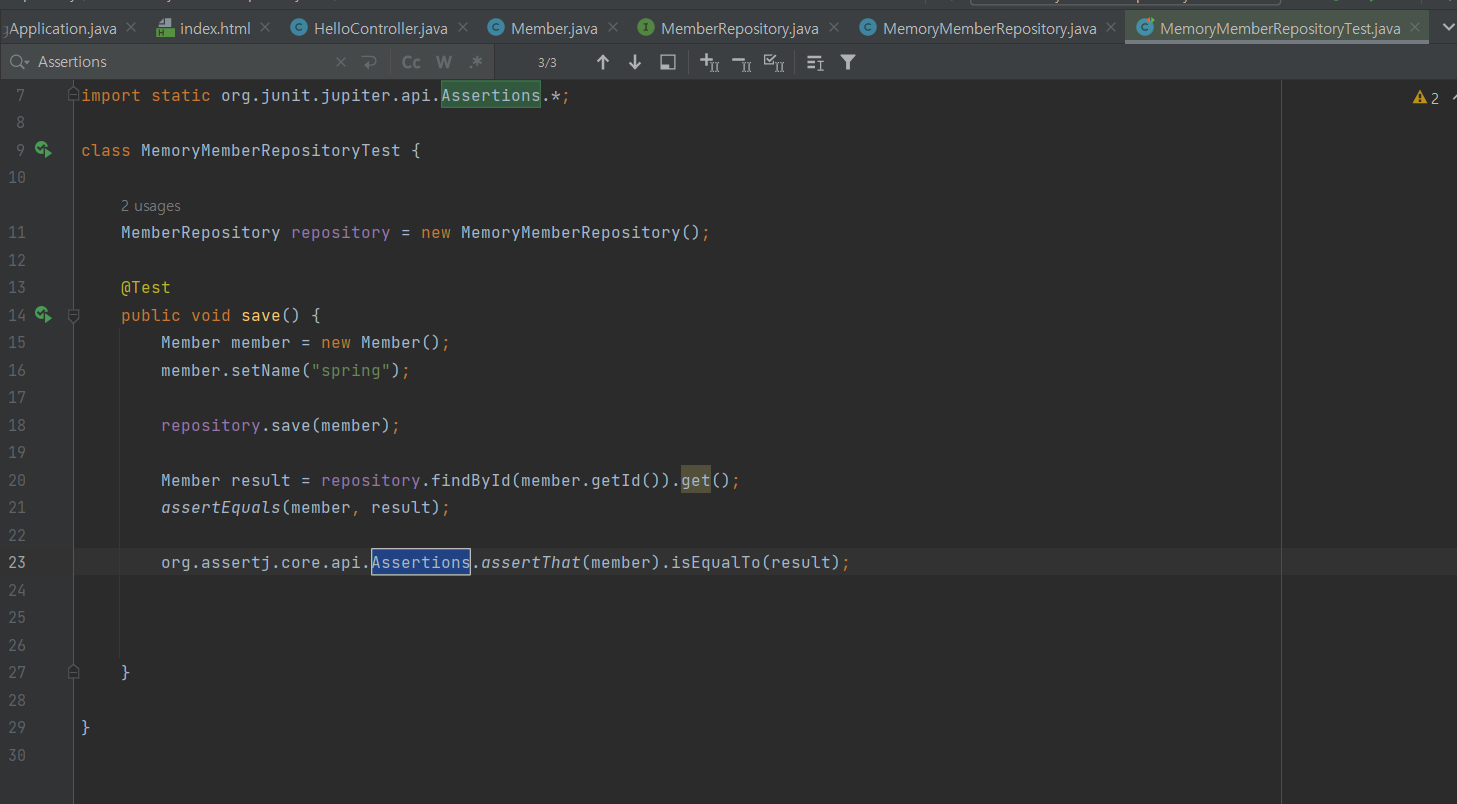Click the highlighted get() call on line 20
Image resolution: width=1457 pixels, height=804 pixels.
point(696,480)
